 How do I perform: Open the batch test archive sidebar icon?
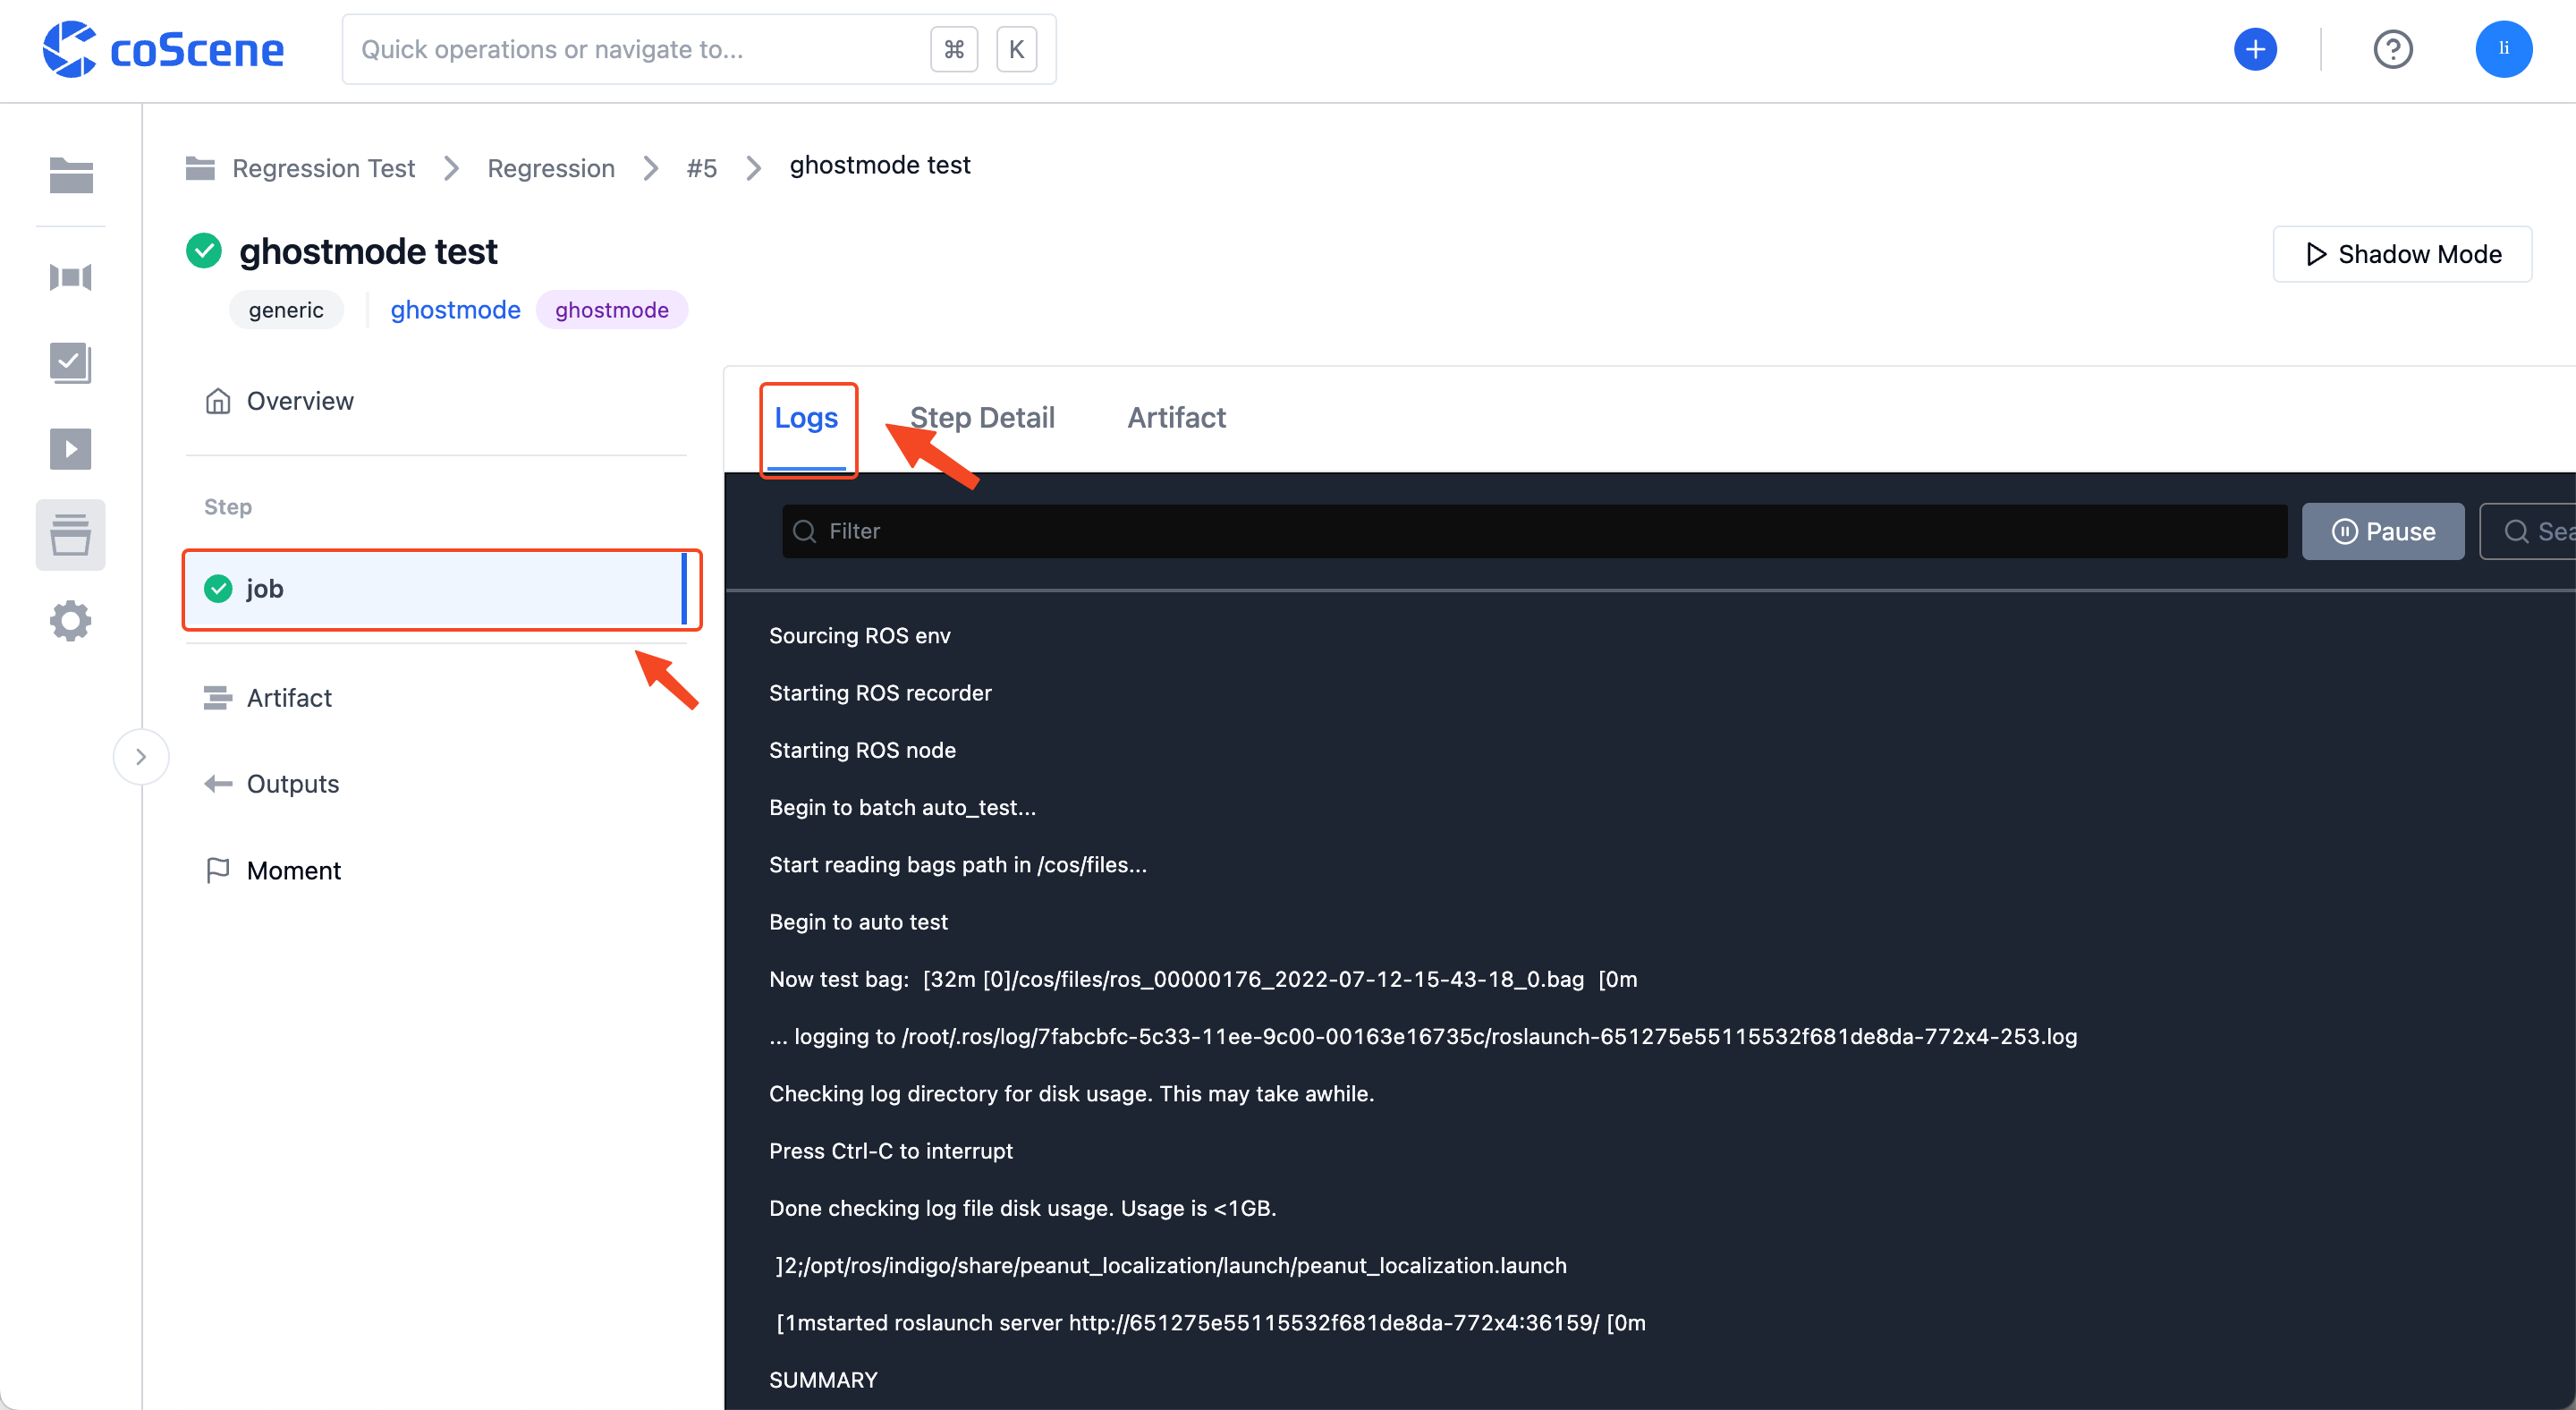[71, 534]
